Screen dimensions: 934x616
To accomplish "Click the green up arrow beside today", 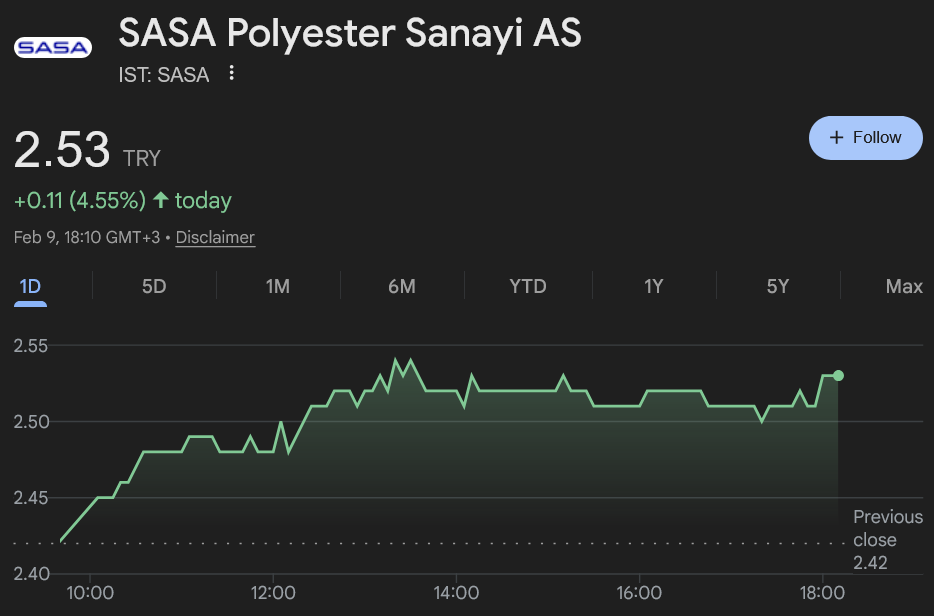I will click(x=160, y=201).
